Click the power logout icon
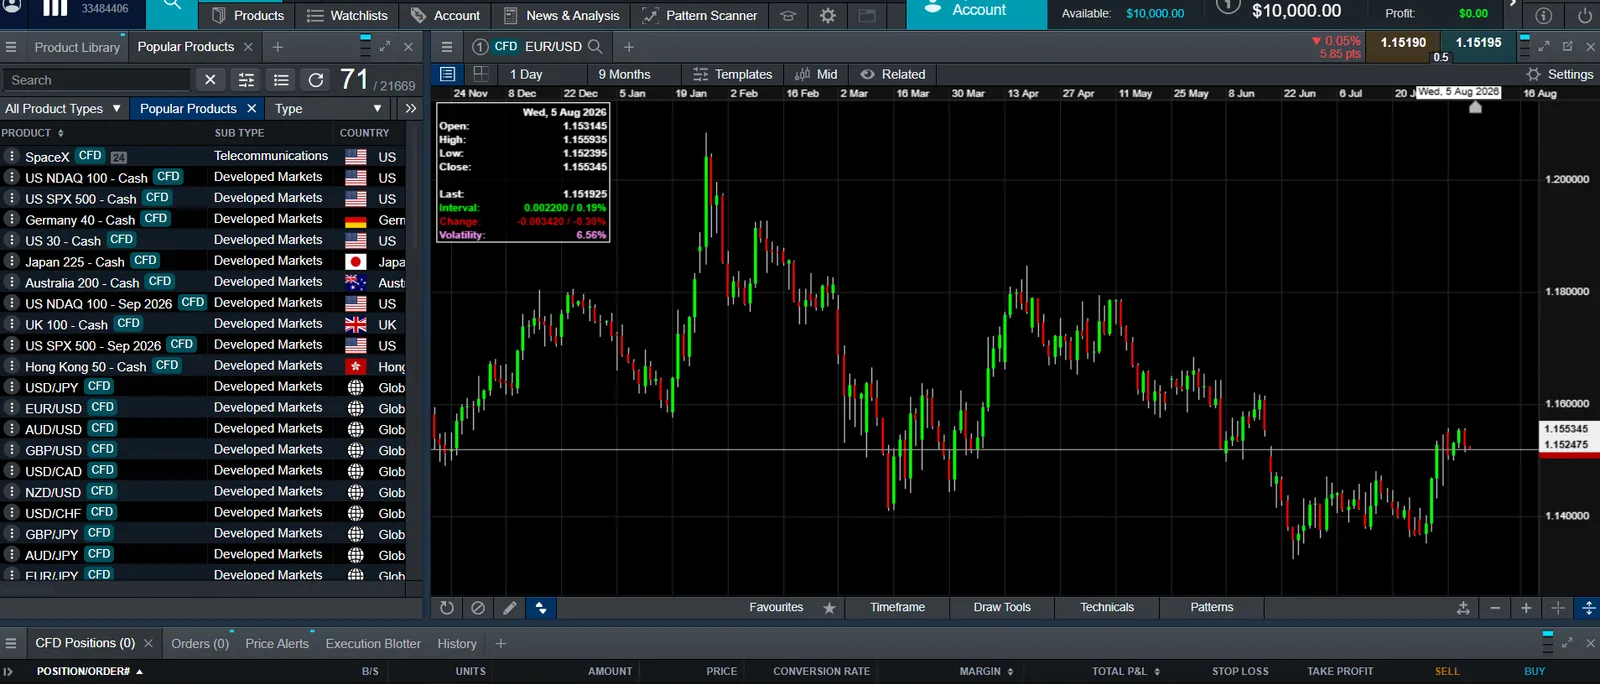 [x=1584, y=15]
